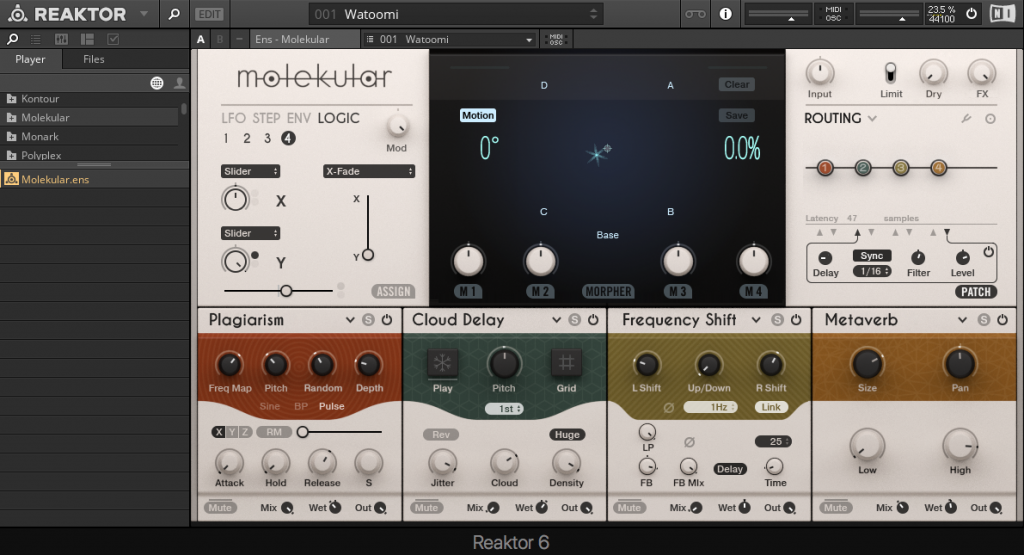Image resolution: width=1024 pixels, height=555 pixels.
Task: Toggle the Cloud Delay power button
Action: 593,319
